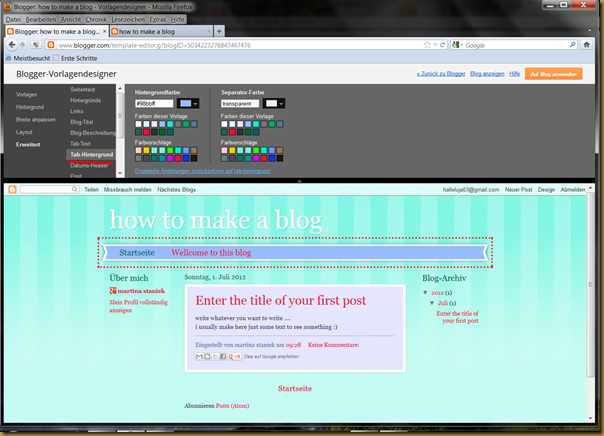Select Breite anpassen in the designer sidebar
The width and height of the screenshot is (604, 436).
[36, 119]
